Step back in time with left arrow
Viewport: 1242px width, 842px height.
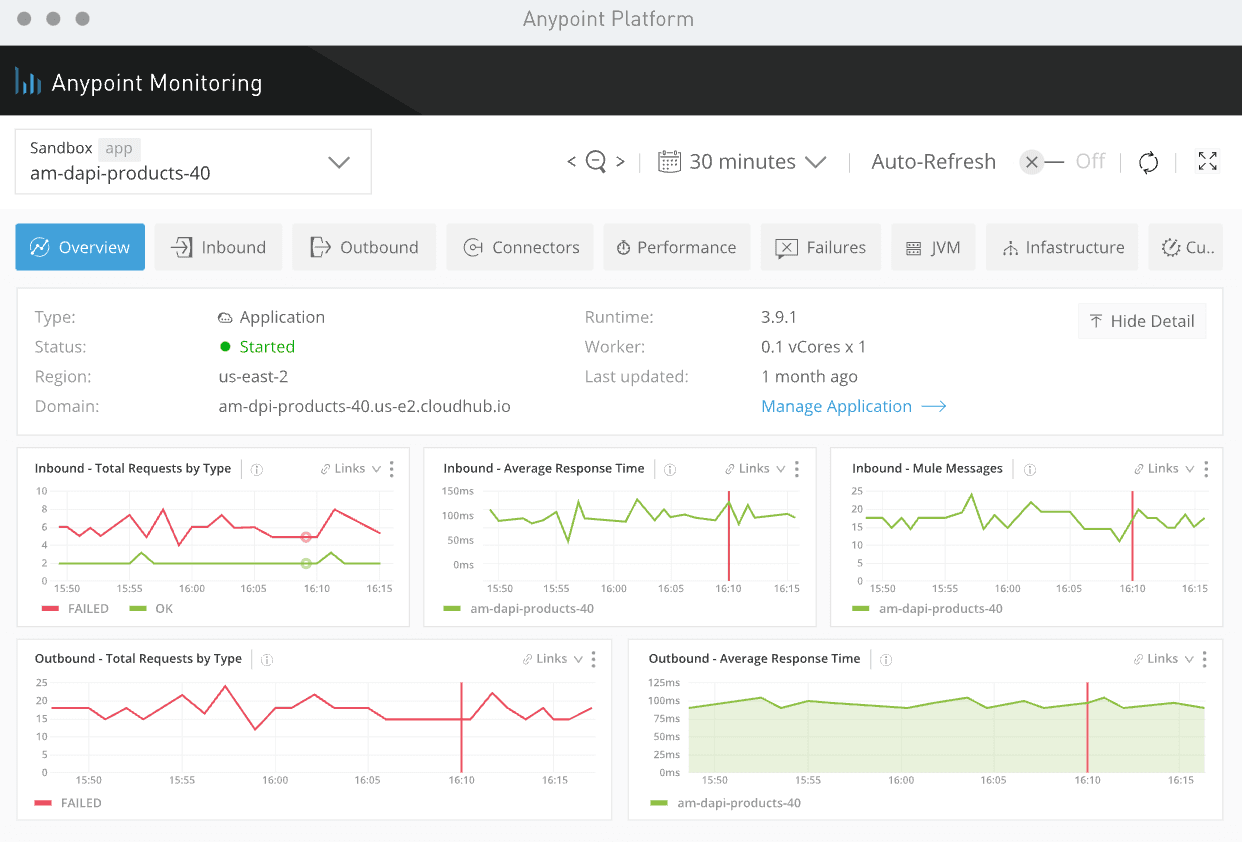[x=570, y=161]
